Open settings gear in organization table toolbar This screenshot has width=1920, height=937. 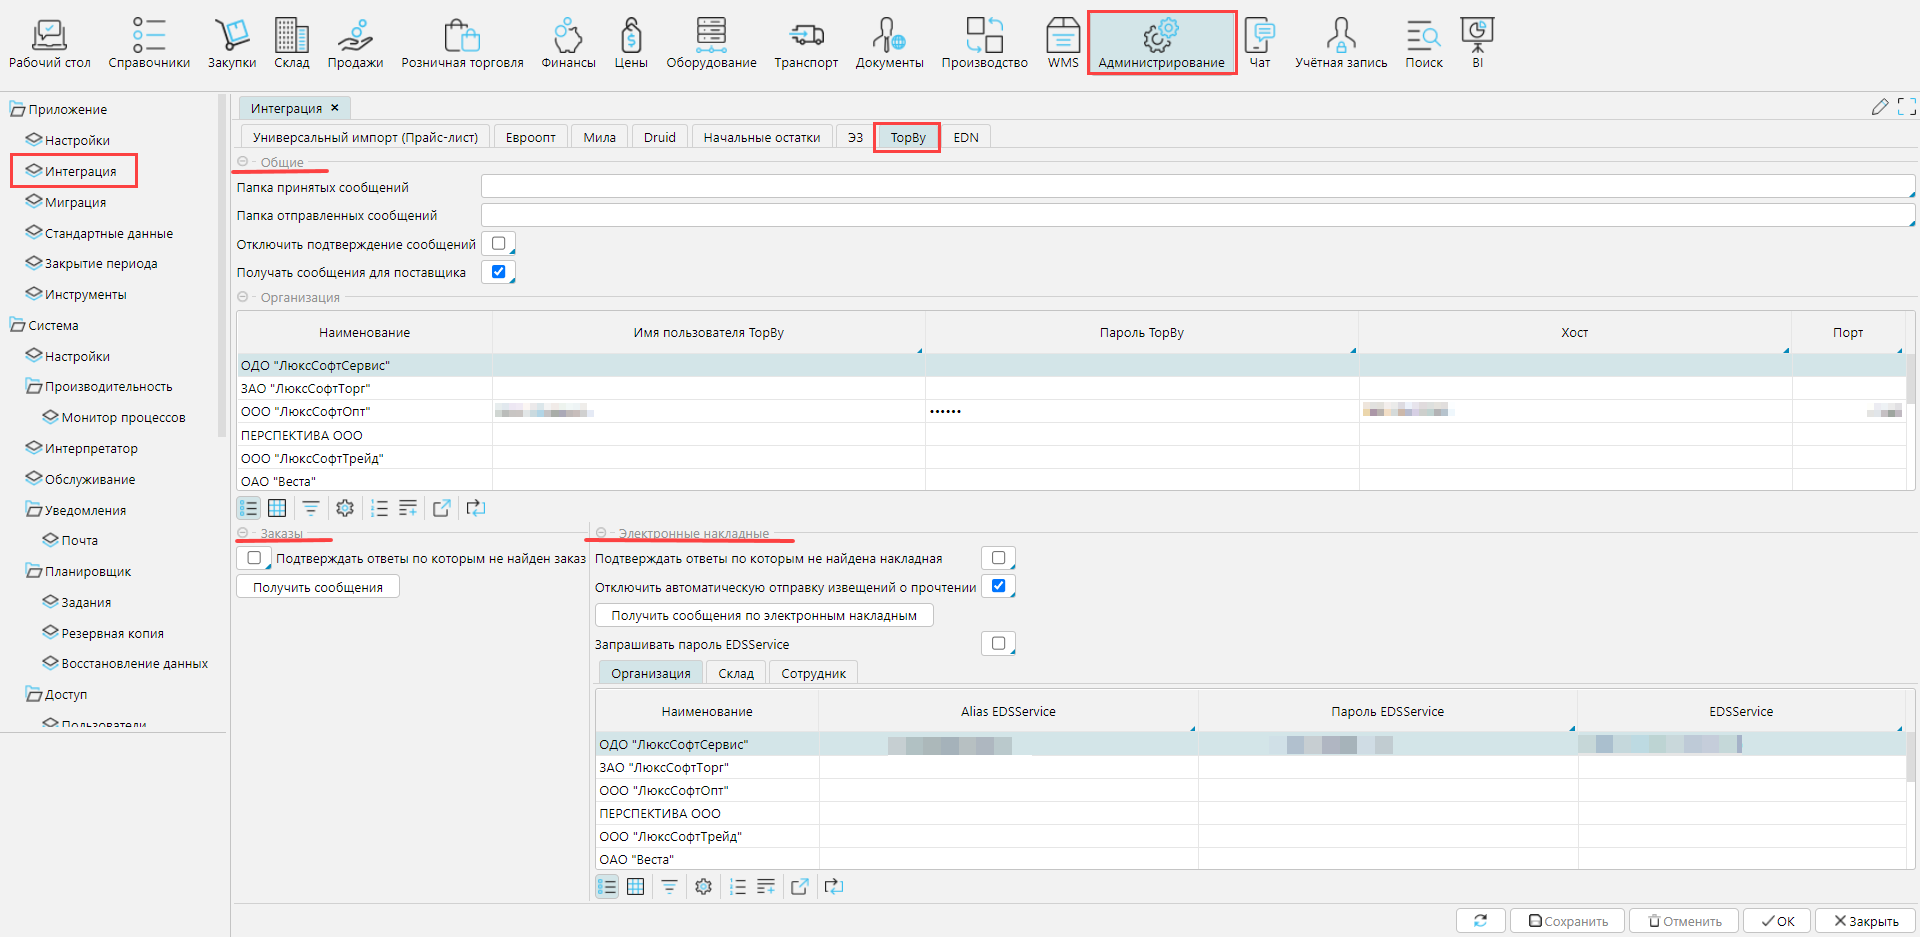pyautogui.click(x=345, y=508)
